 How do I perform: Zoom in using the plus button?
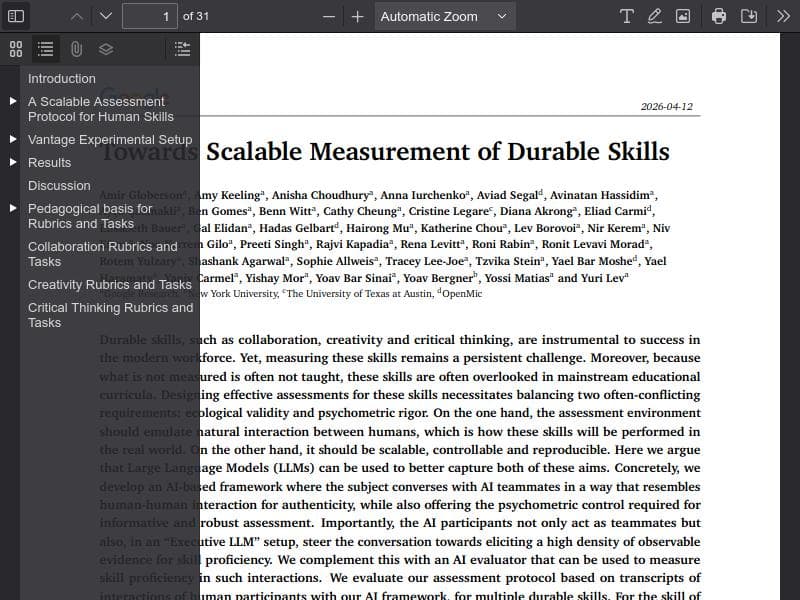click(x=358, y=16)
